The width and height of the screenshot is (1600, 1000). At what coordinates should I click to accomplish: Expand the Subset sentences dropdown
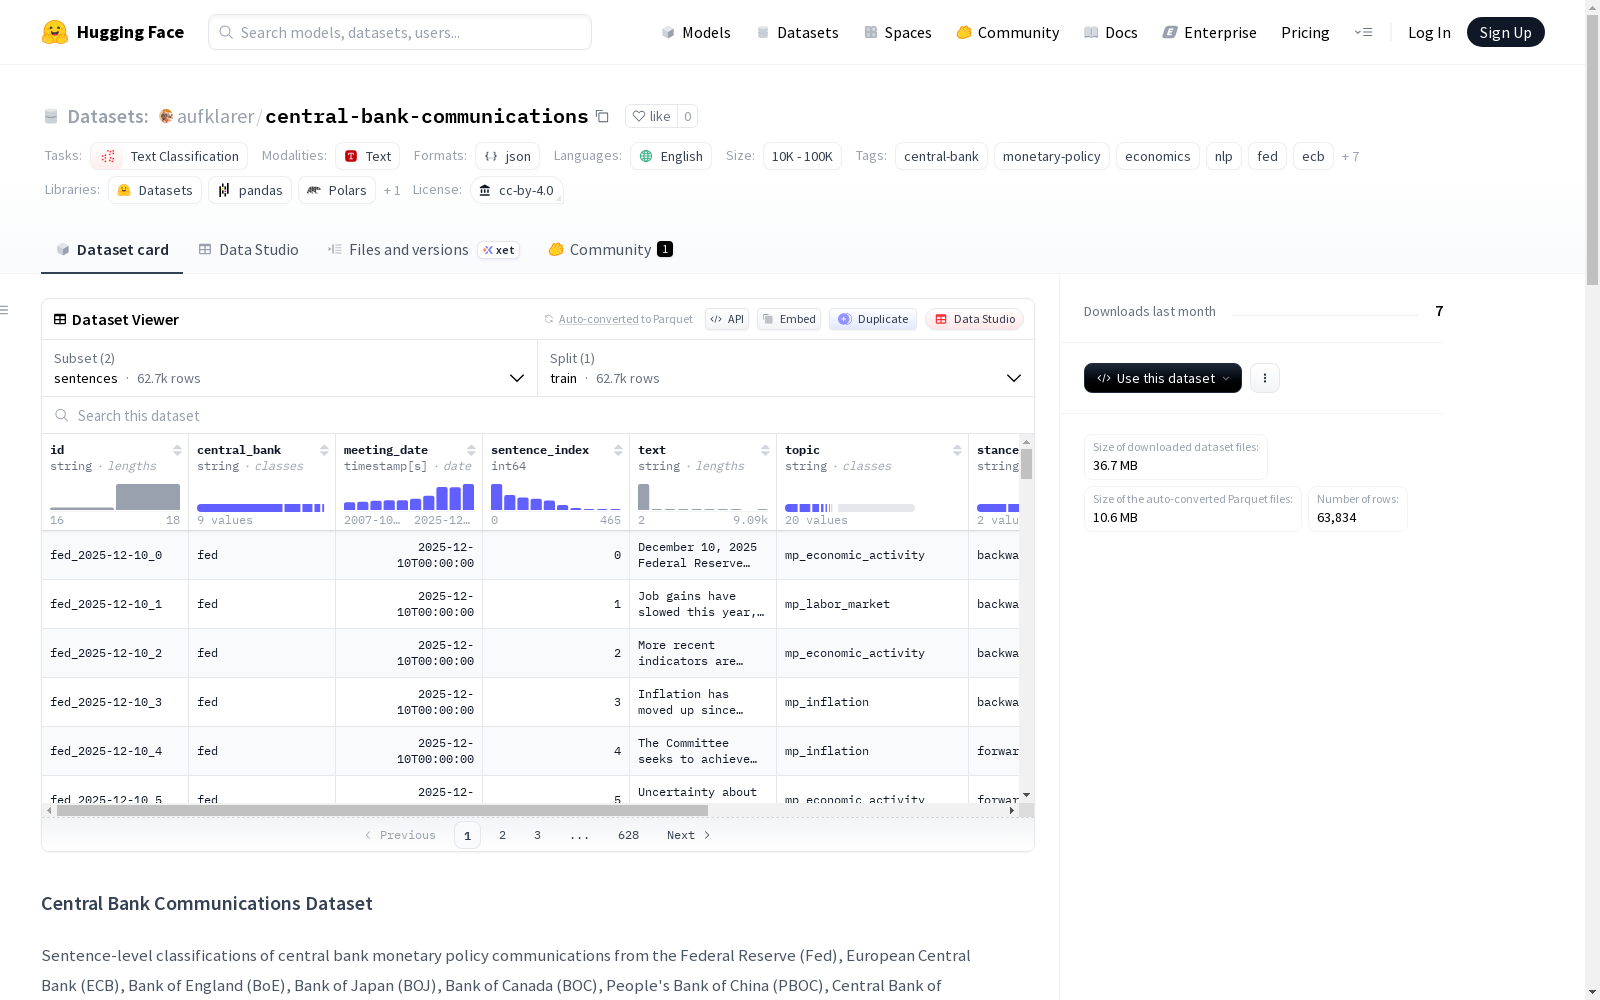[289, 368]
